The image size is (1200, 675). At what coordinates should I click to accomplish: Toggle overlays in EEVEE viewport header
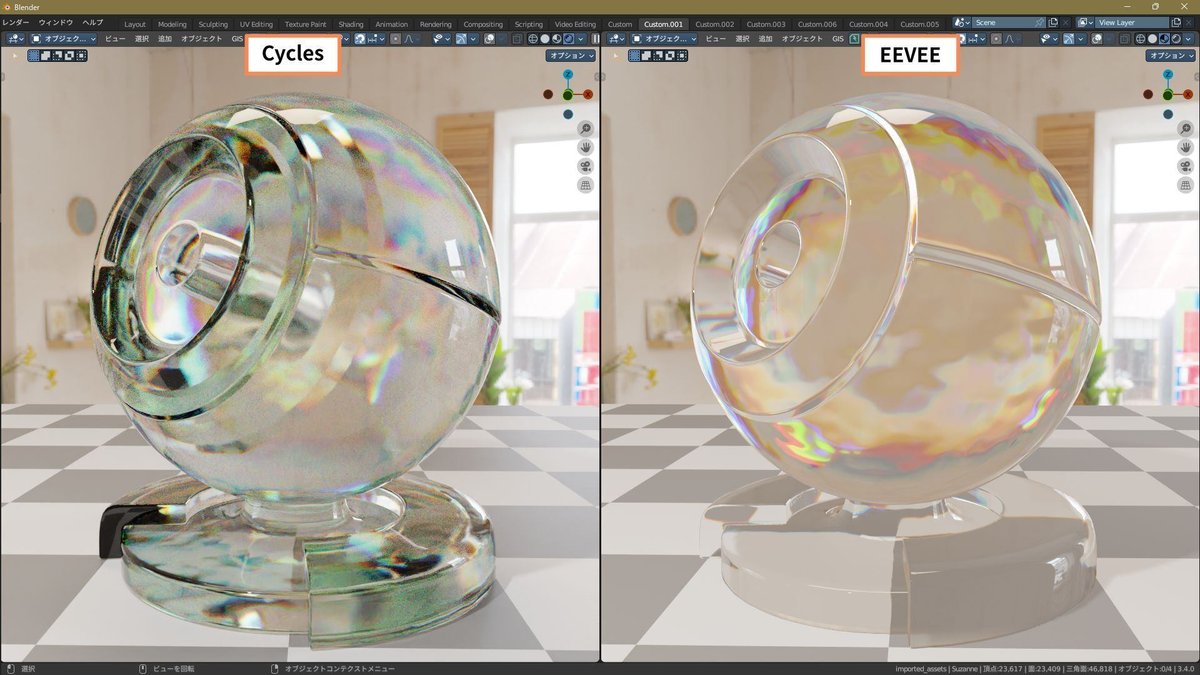pos(1097,39)
